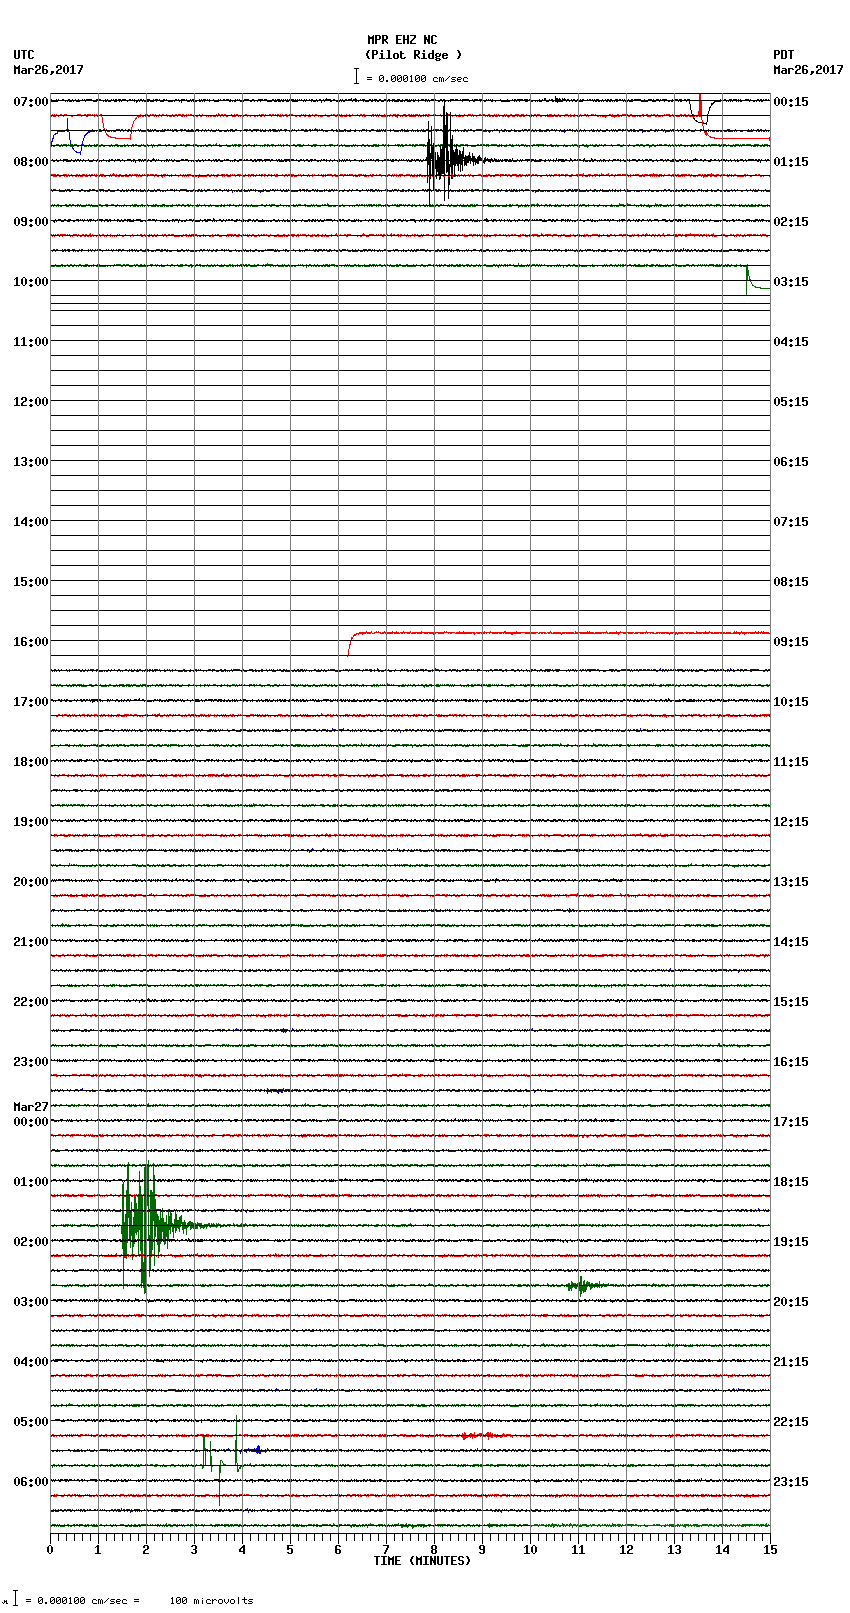This screenshot has width=850, height=1613.
Task: Select the 01:00 UTC time label
Action: pos(31,1182)
